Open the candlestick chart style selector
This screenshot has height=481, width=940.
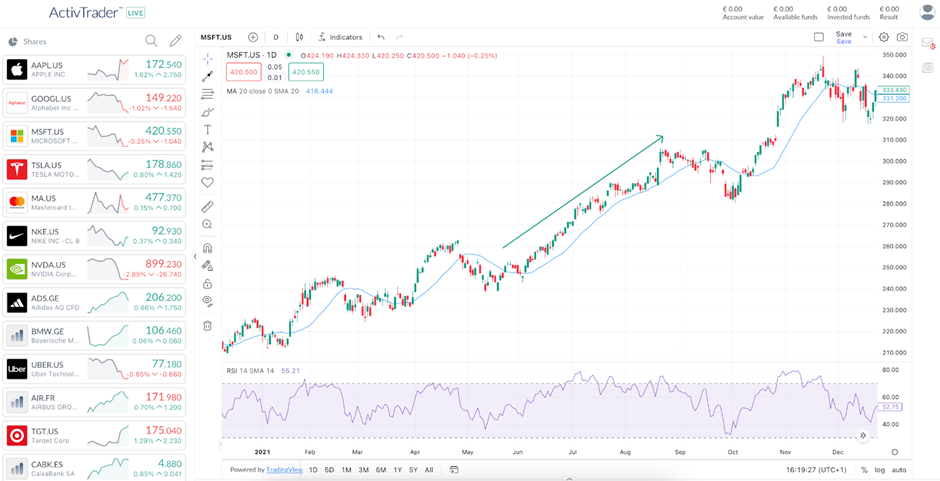(298, 37)
